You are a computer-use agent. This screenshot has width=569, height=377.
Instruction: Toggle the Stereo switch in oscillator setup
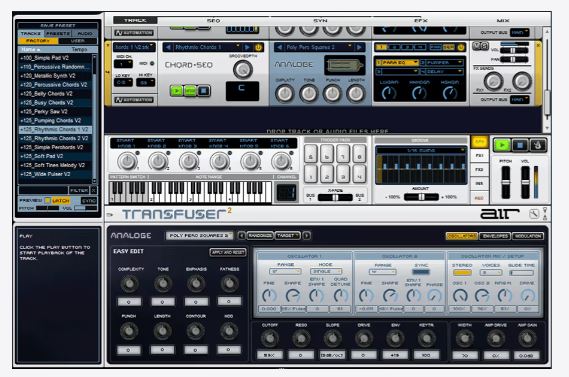[462, 272]
